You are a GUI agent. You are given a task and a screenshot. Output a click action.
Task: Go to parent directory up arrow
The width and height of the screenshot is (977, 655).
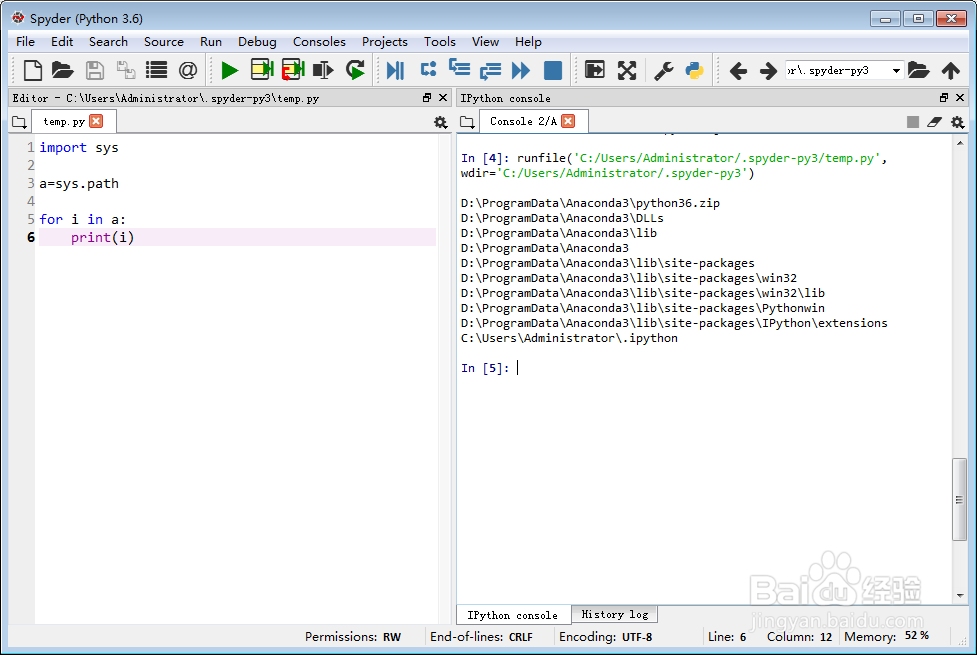pyautogui.click(x=951, y=70)
